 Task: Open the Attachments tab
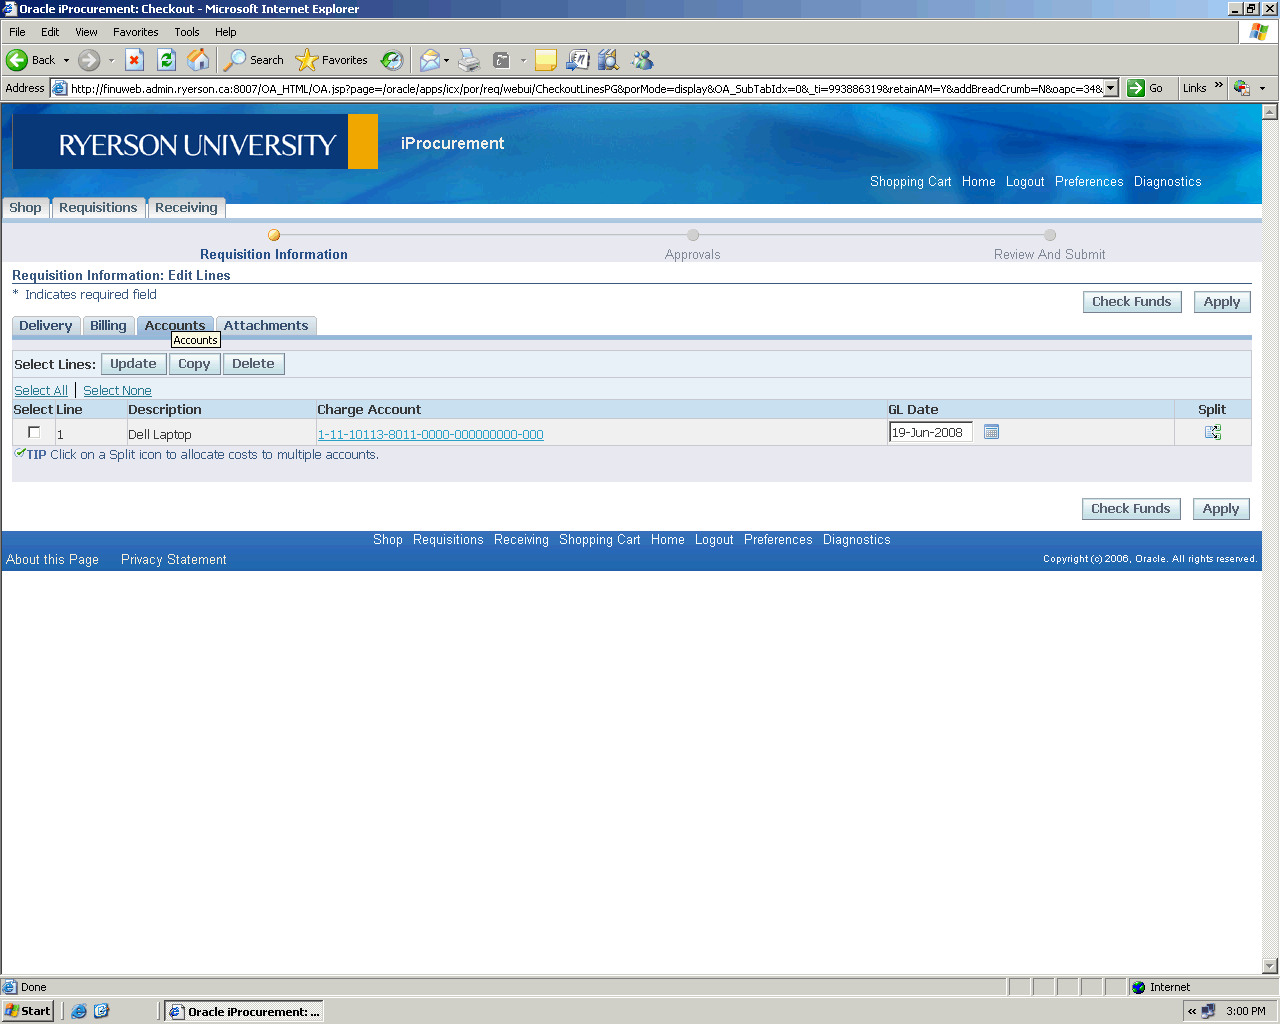[266, 326]
